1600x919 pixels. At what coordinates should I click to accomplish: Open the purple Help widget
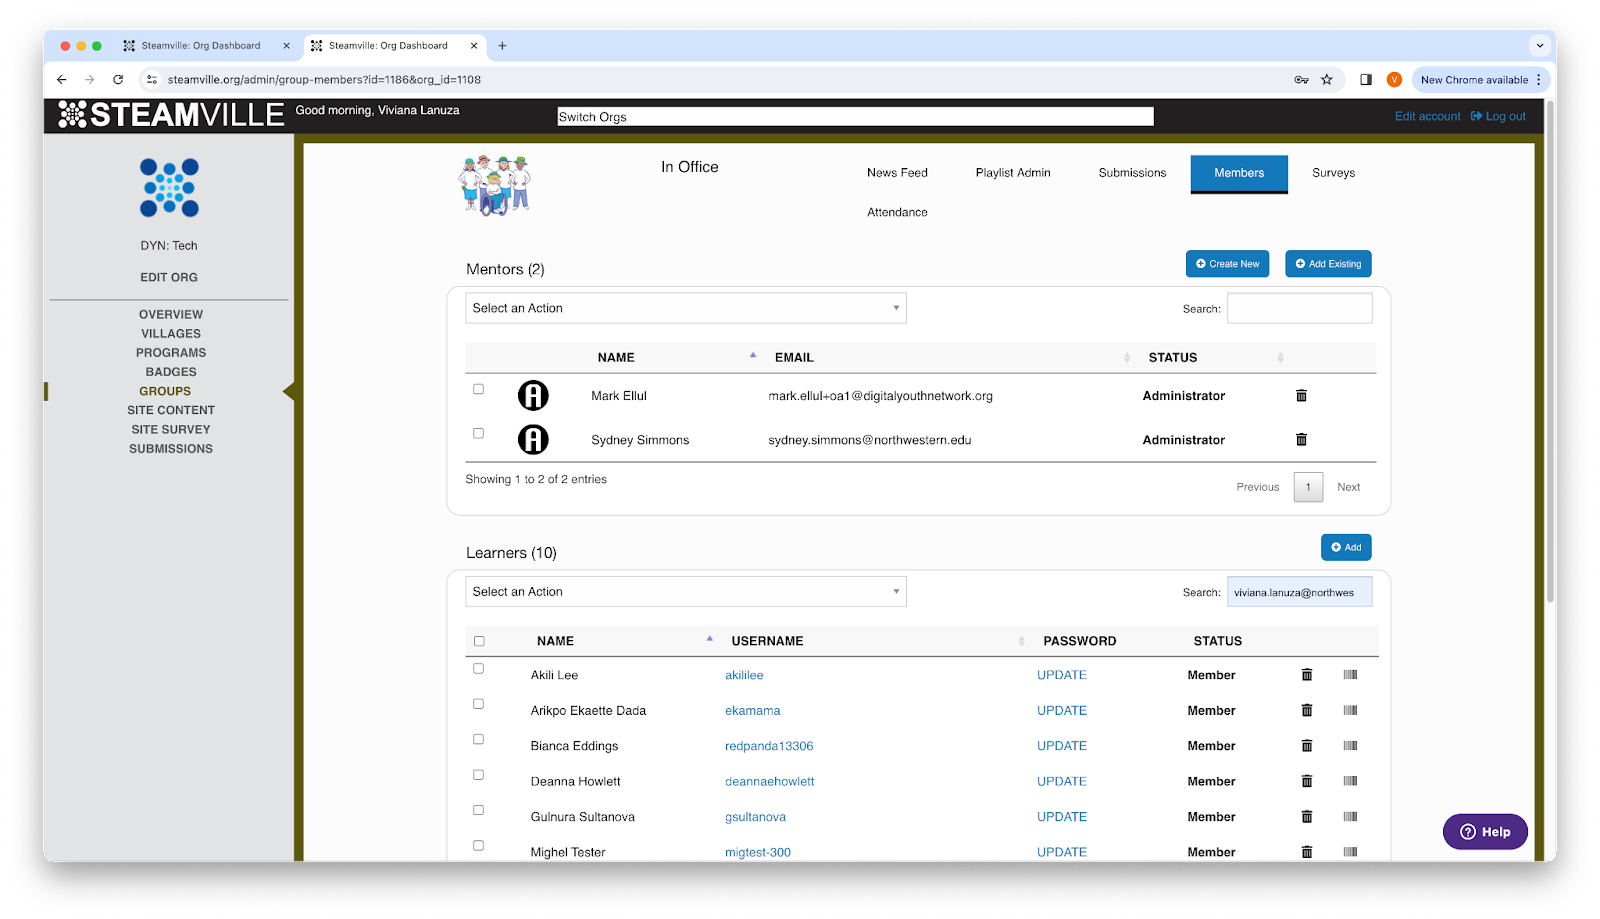pos(1485,832)
